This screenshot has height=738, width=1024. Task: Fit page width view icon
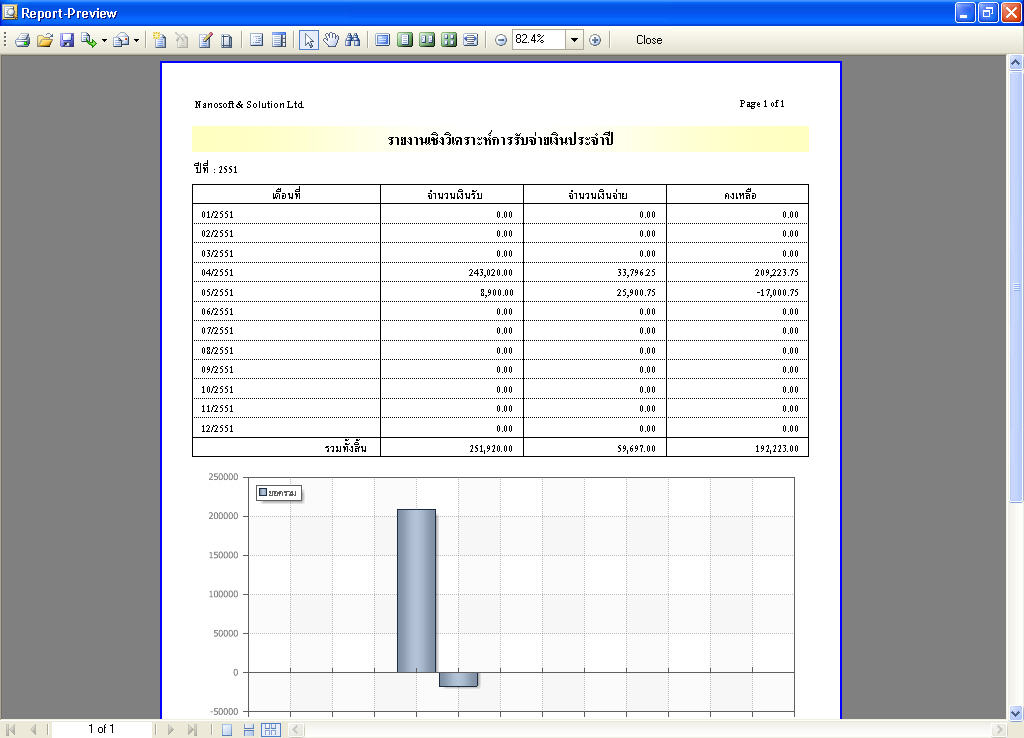pyautogui.click(x=470, y=40)
